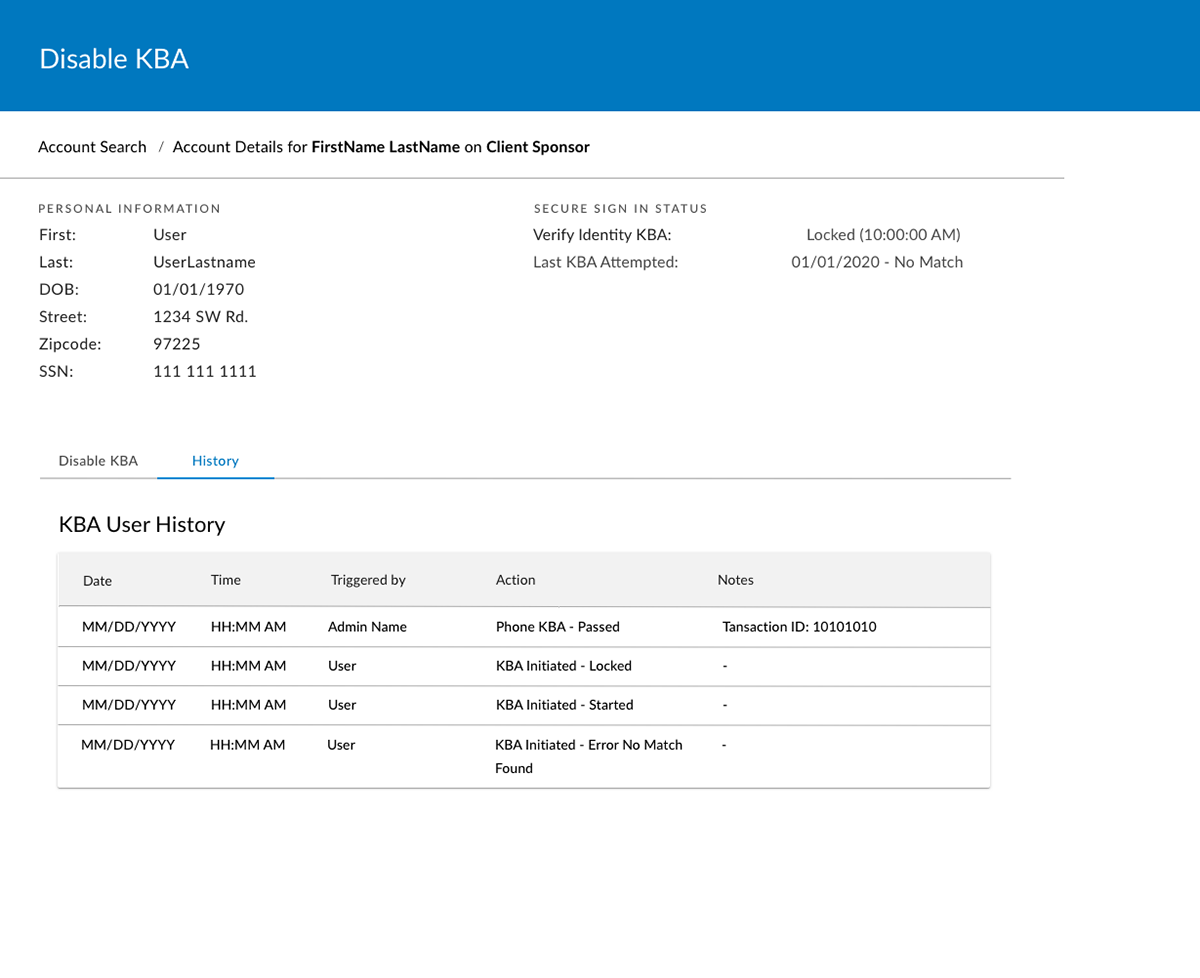Click the Locked (10:00:00 AM) status
This screenshot has width=1200, height=978.
pyautogui.click(x=883, y=235)
